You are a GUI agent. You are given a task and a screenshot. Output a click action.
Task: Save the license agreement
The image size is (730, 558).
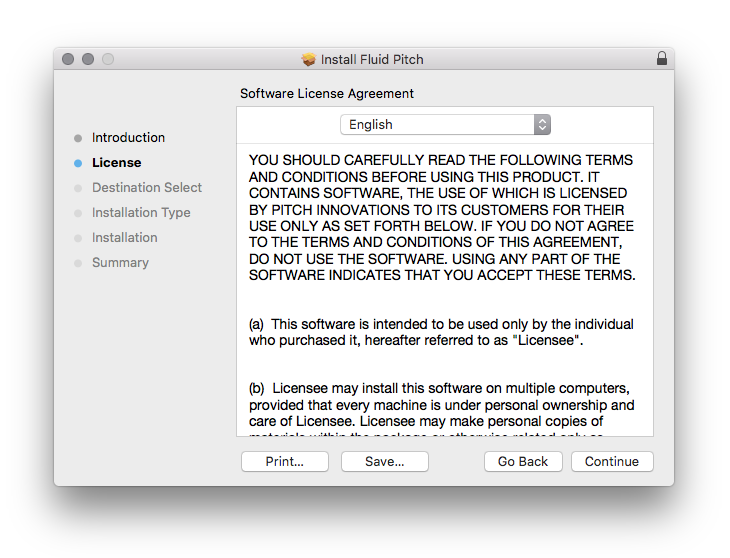[x=385, y=461]
